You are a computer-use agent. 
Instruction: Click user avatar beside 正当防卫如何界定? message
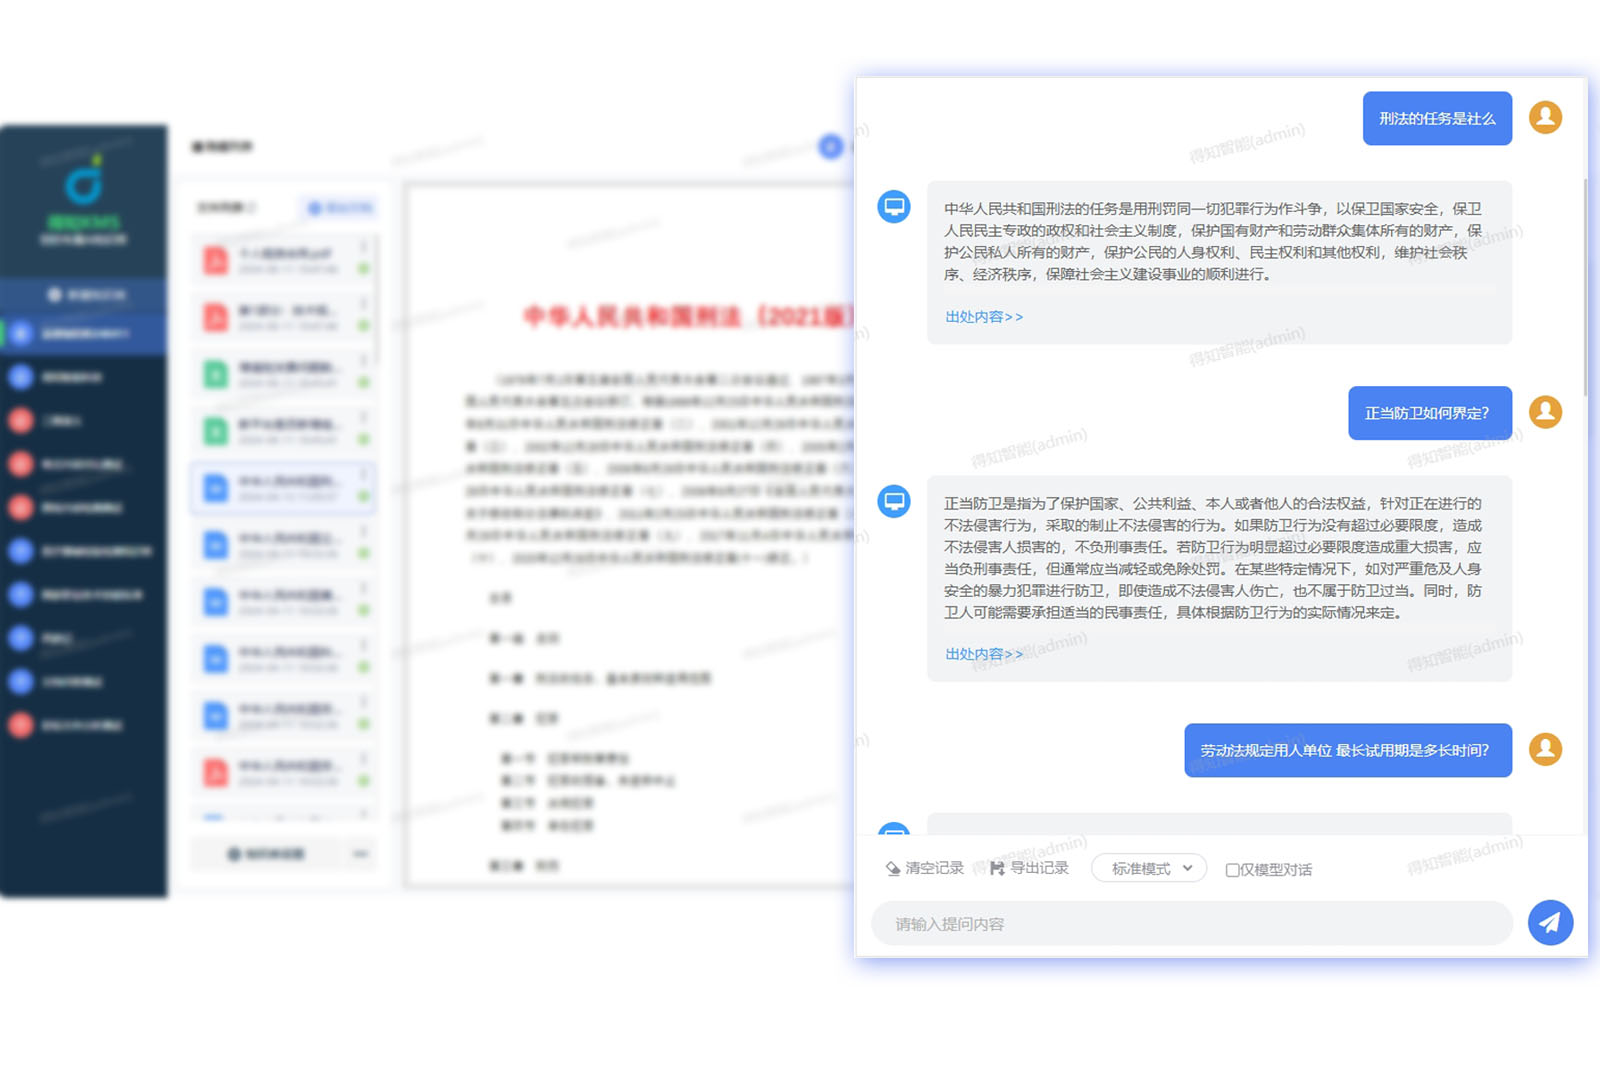click(x=1545, y=412)
